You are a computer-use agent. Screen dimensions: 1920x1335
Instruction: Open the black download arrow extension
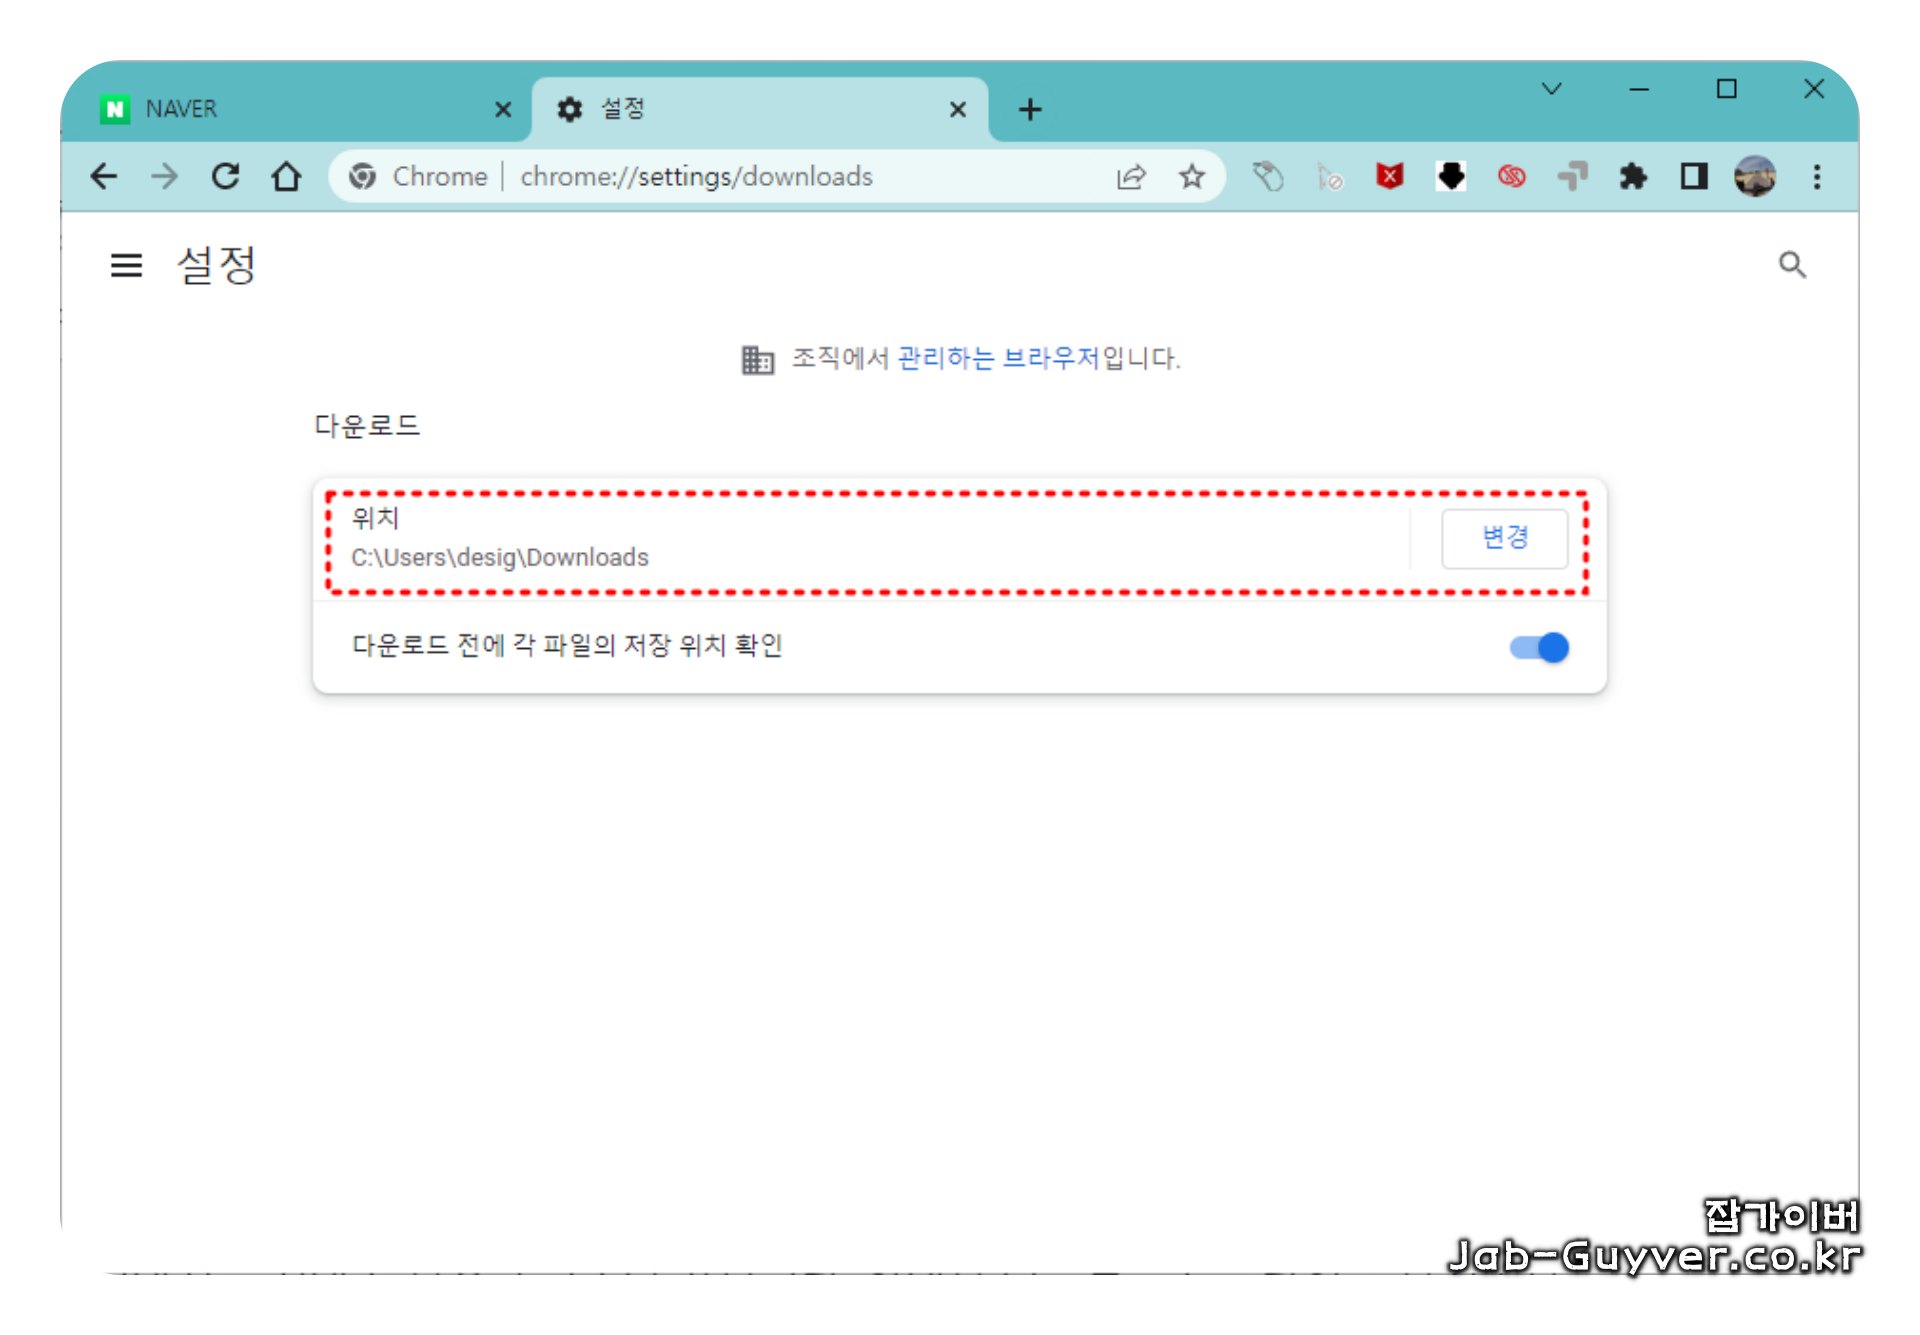1451,177
